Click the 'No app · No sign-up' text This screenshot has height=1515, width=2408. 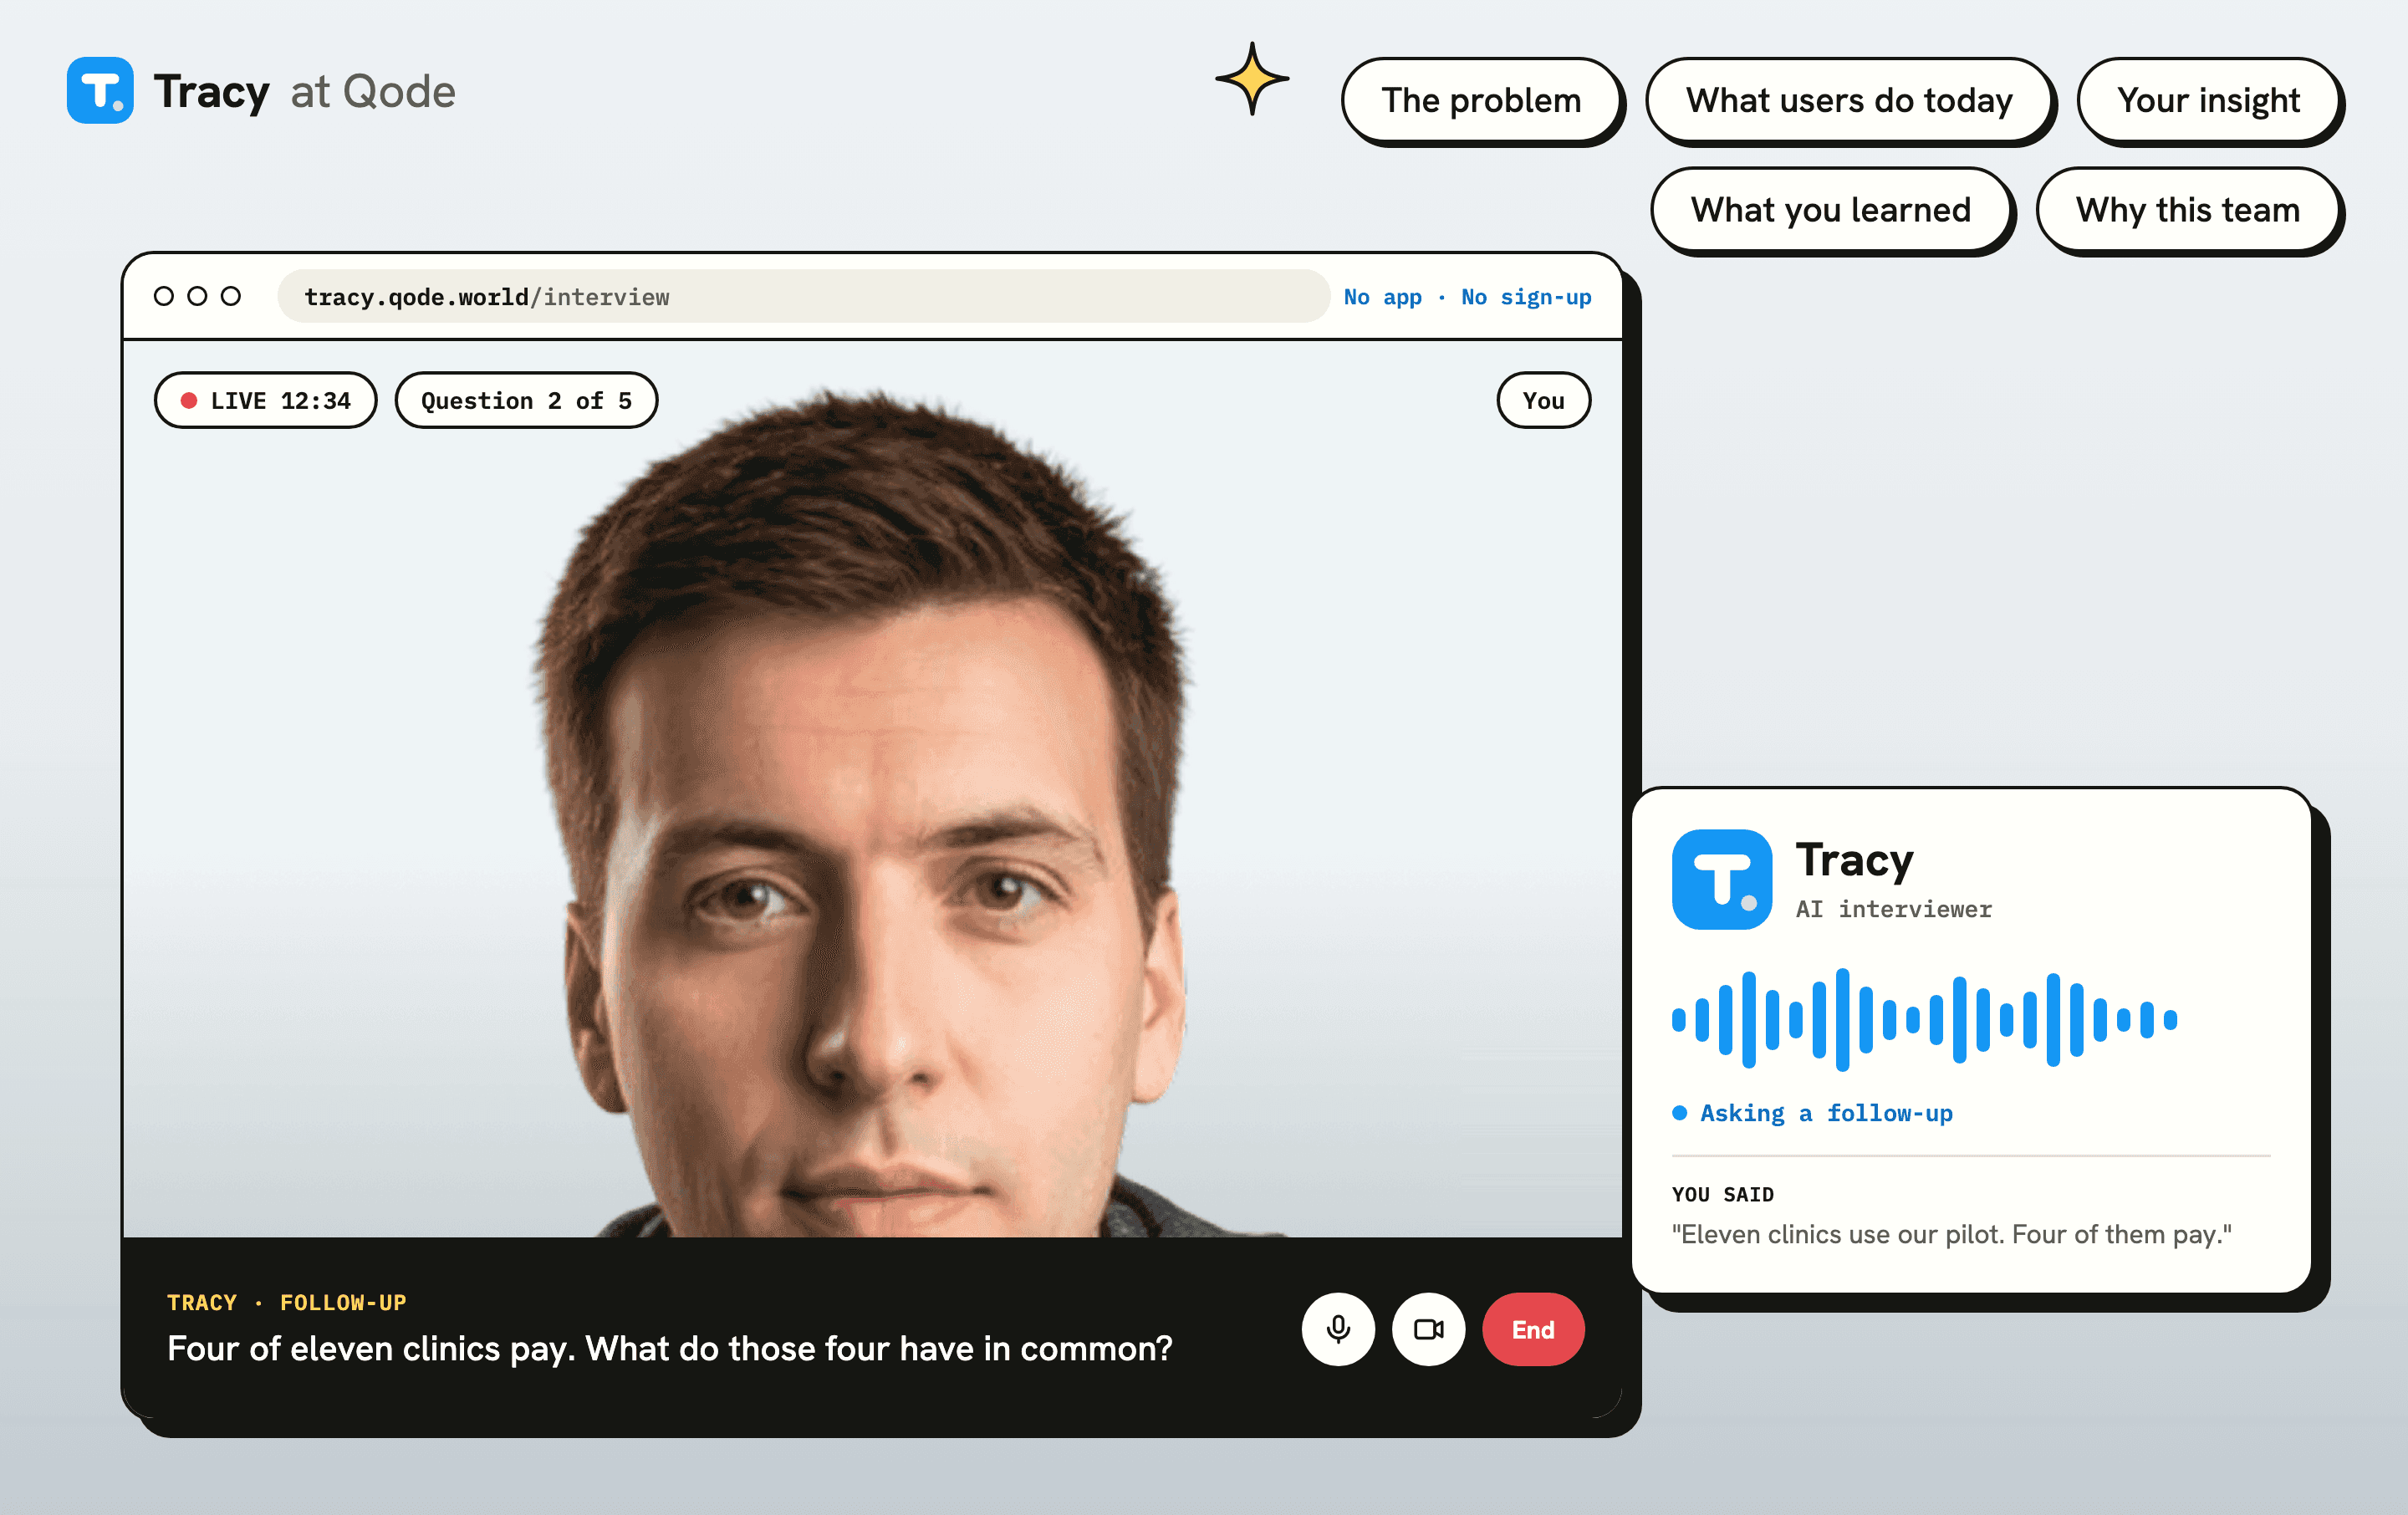[1467, 297]
